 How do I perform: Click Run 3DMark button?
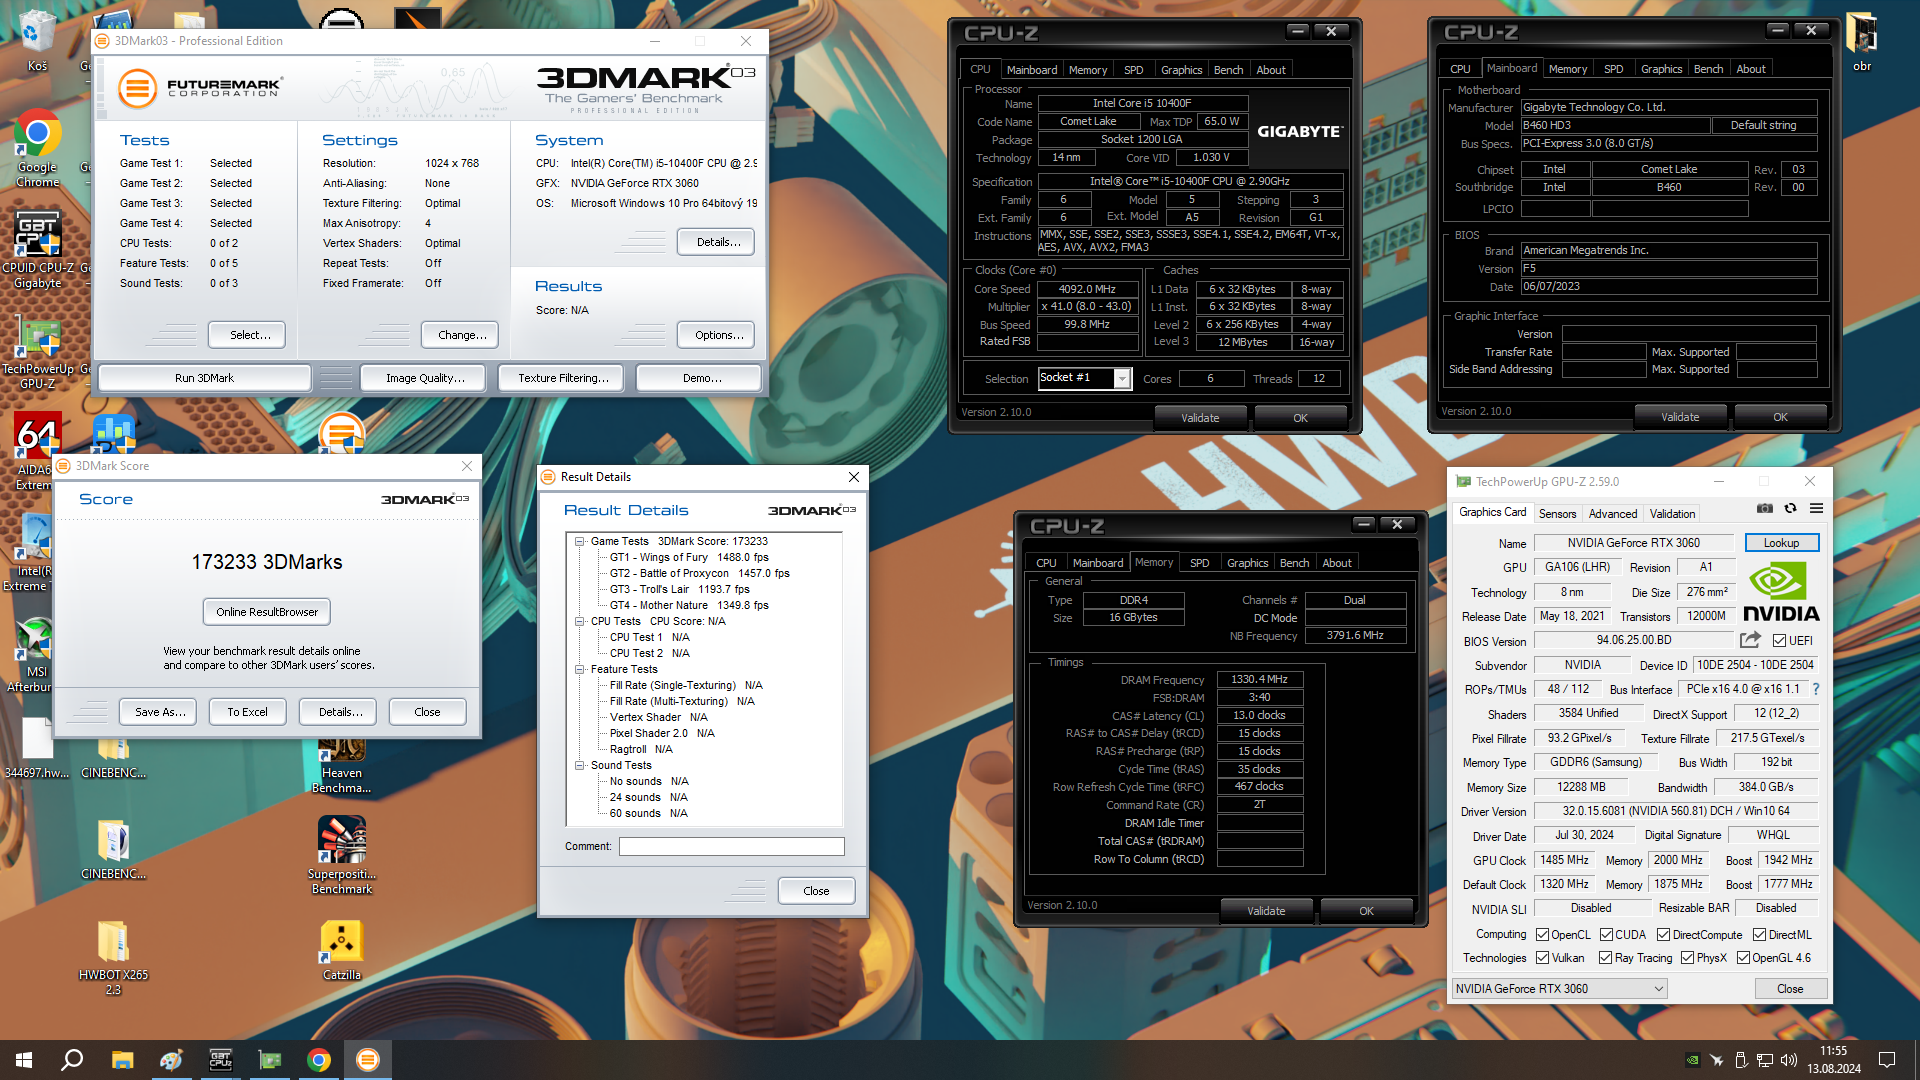[x=204, y=378]
